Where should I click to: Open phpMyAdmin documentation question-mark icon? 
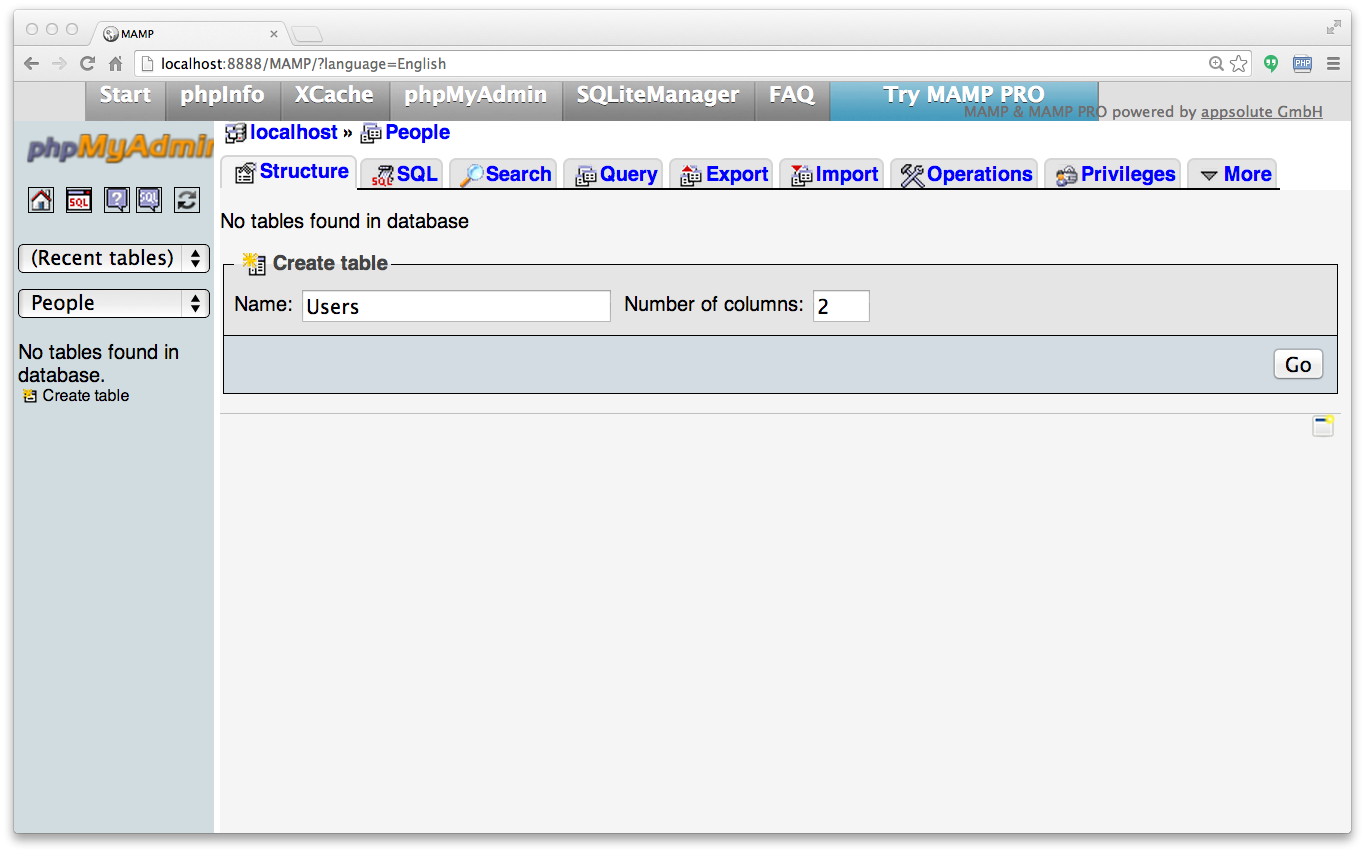coord(117,200)
